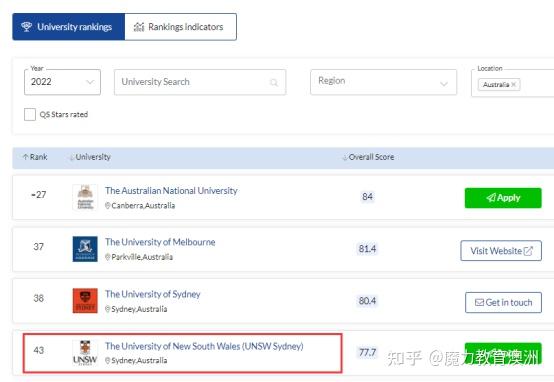Open the Location filter field
Image resolution: width=554 pixels, height=382 pixels.
pos(513,83)
